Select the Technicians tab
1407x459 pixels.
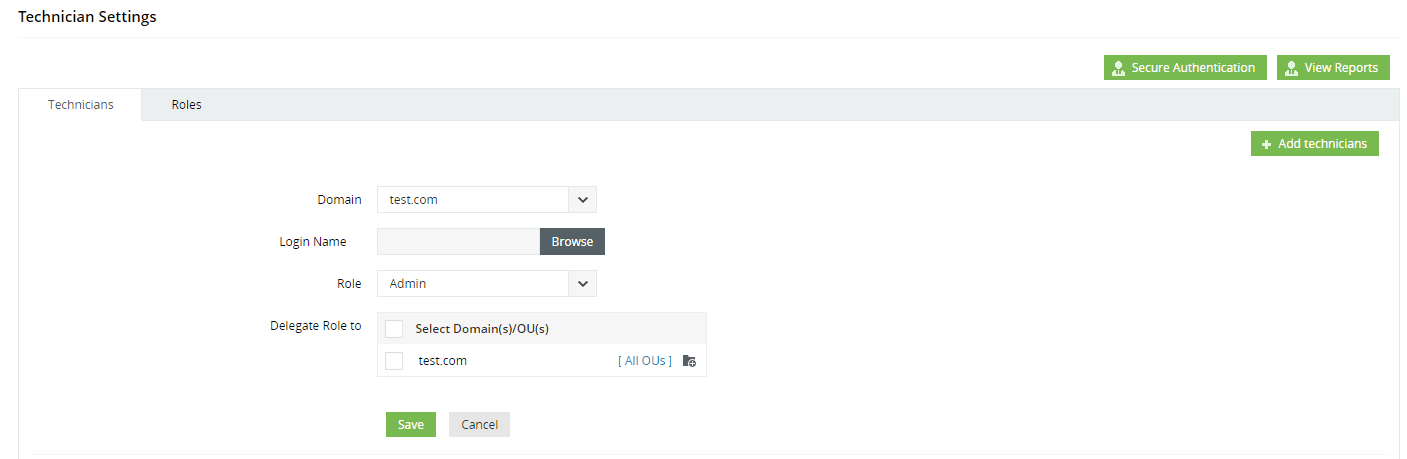tap(81, 105)
